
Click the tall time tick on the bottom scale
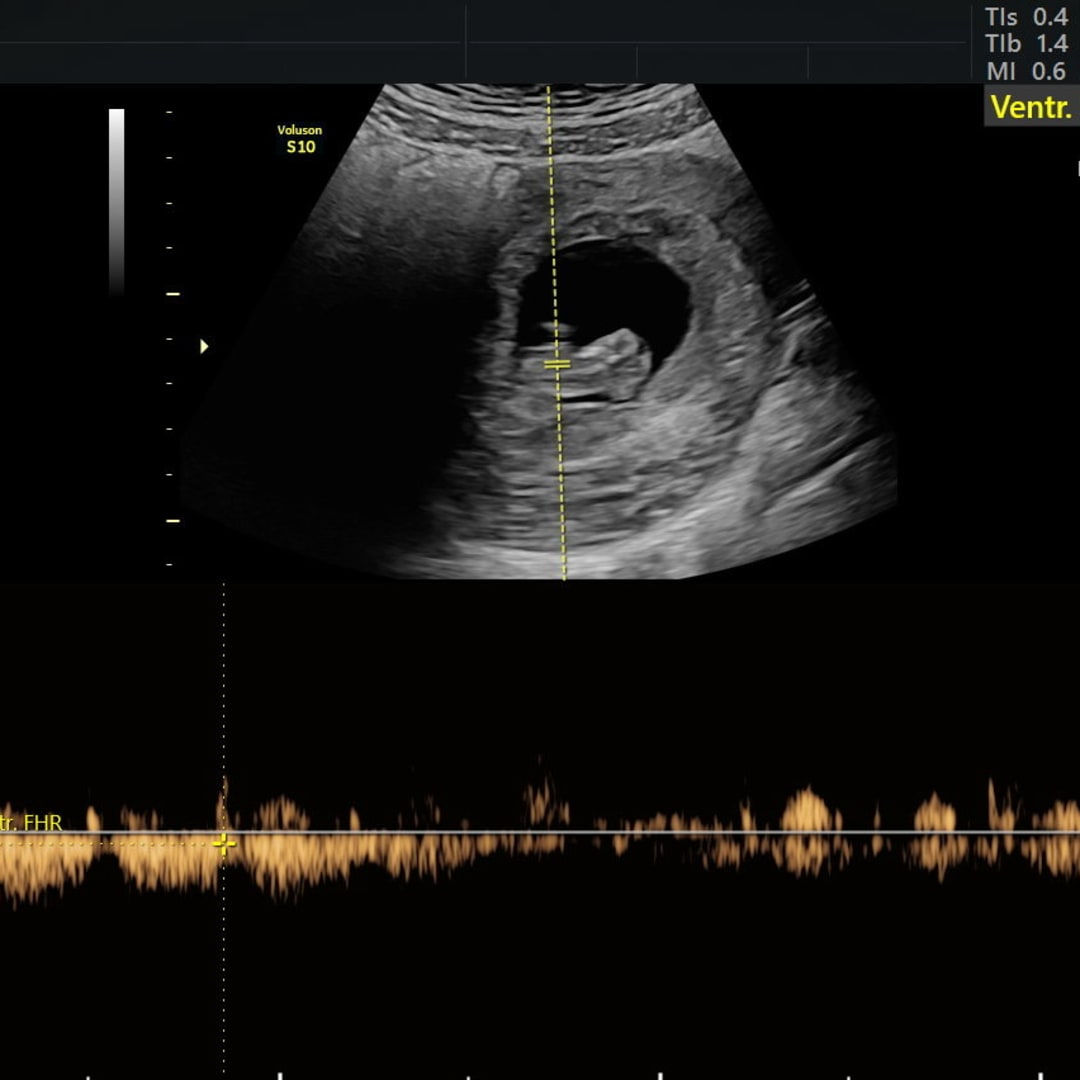[280, 1075]
